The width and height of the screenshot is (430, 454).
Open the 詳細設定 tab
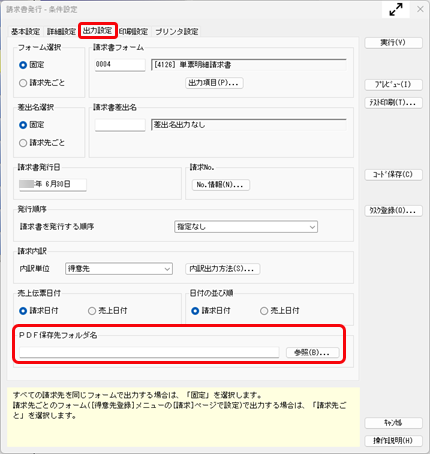click(x=61, y=32)
